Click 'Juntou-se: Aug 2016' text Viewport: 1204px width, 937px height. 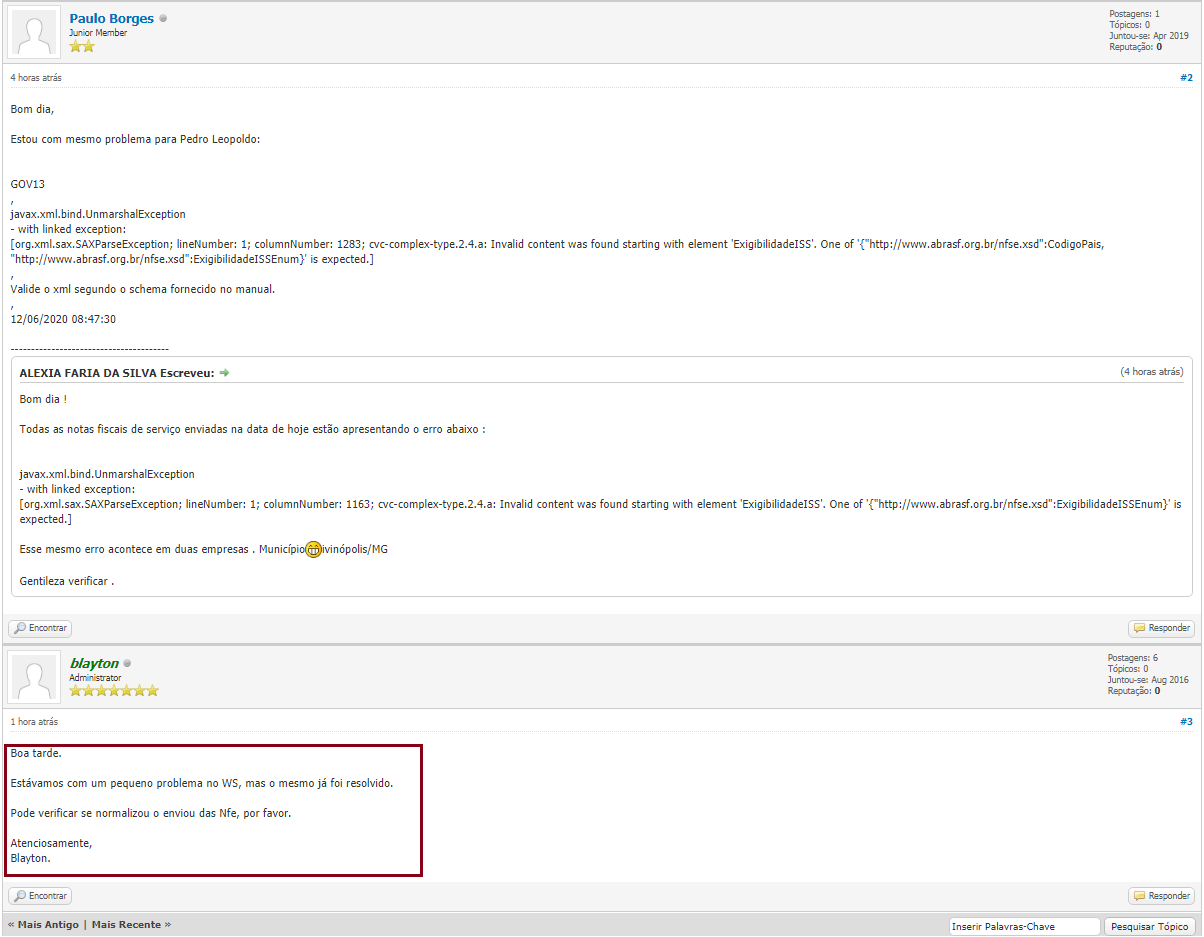tap(1148, 680)
